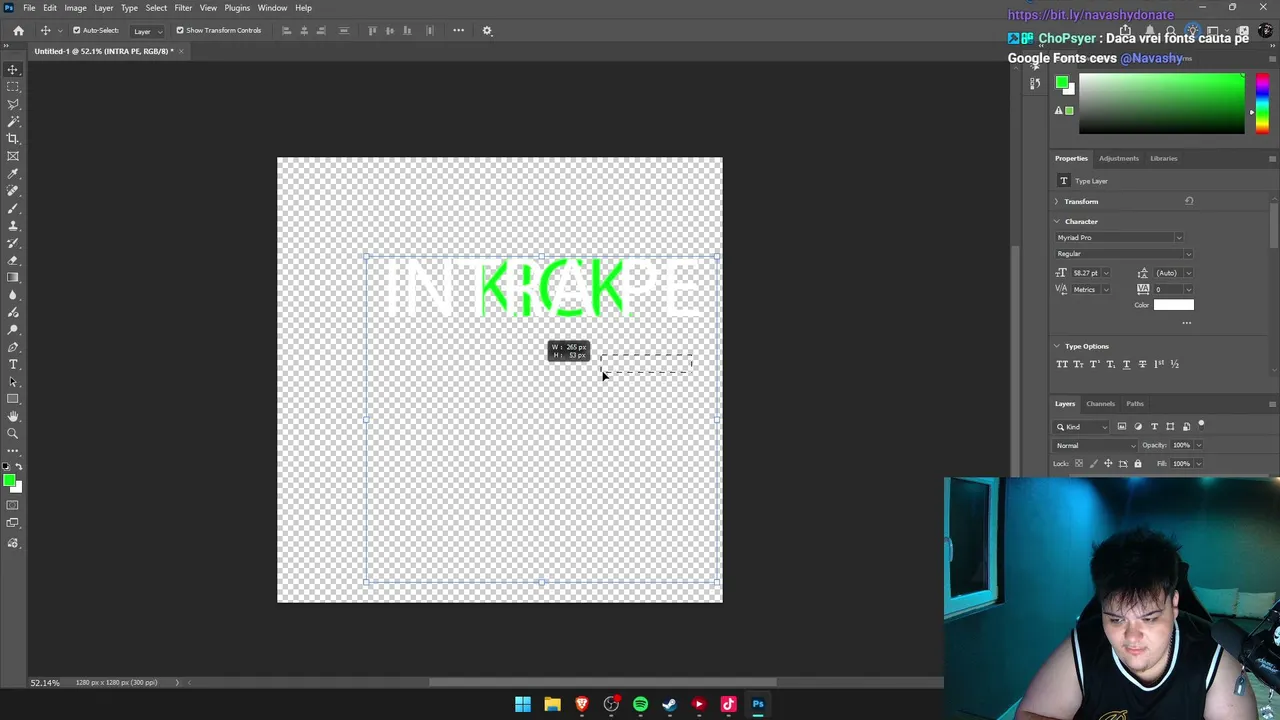This screenshot has width=1280, height=720.
Task: Switch to the Adjustments tab
Action: 1119,158
